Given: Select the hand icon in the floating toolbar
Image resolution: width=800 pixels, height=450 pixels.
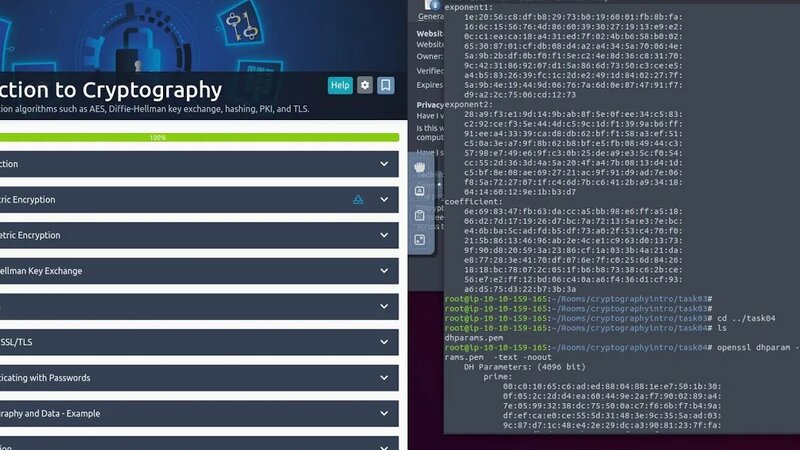Looking at the screenshot, I should [419, 167].
